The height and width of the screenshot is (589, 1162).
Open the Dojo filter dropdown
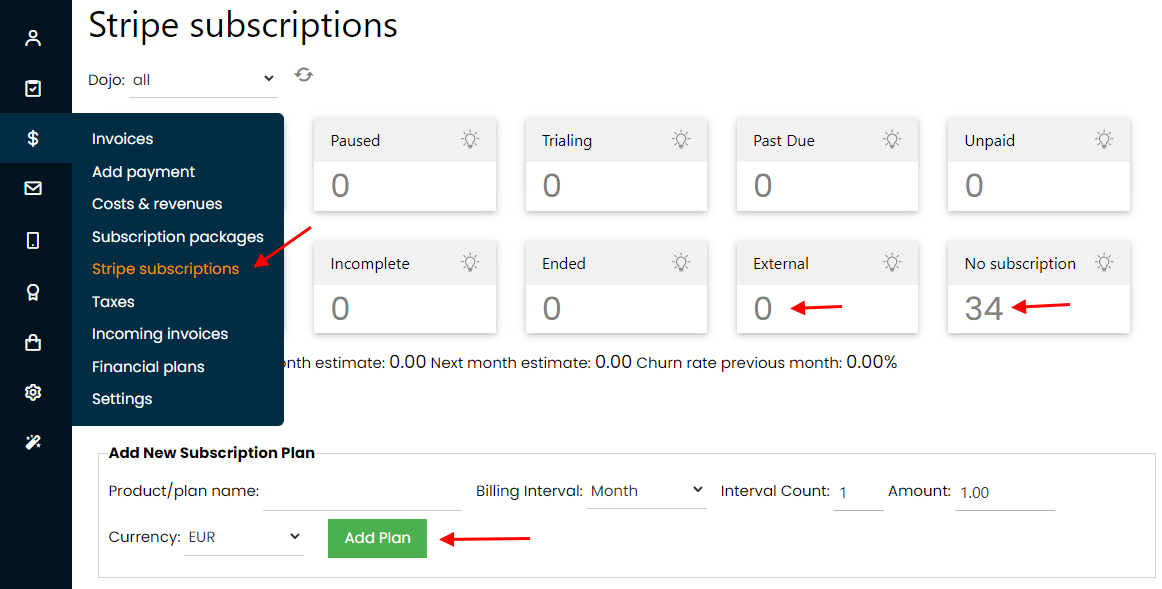tap(204, 80)
